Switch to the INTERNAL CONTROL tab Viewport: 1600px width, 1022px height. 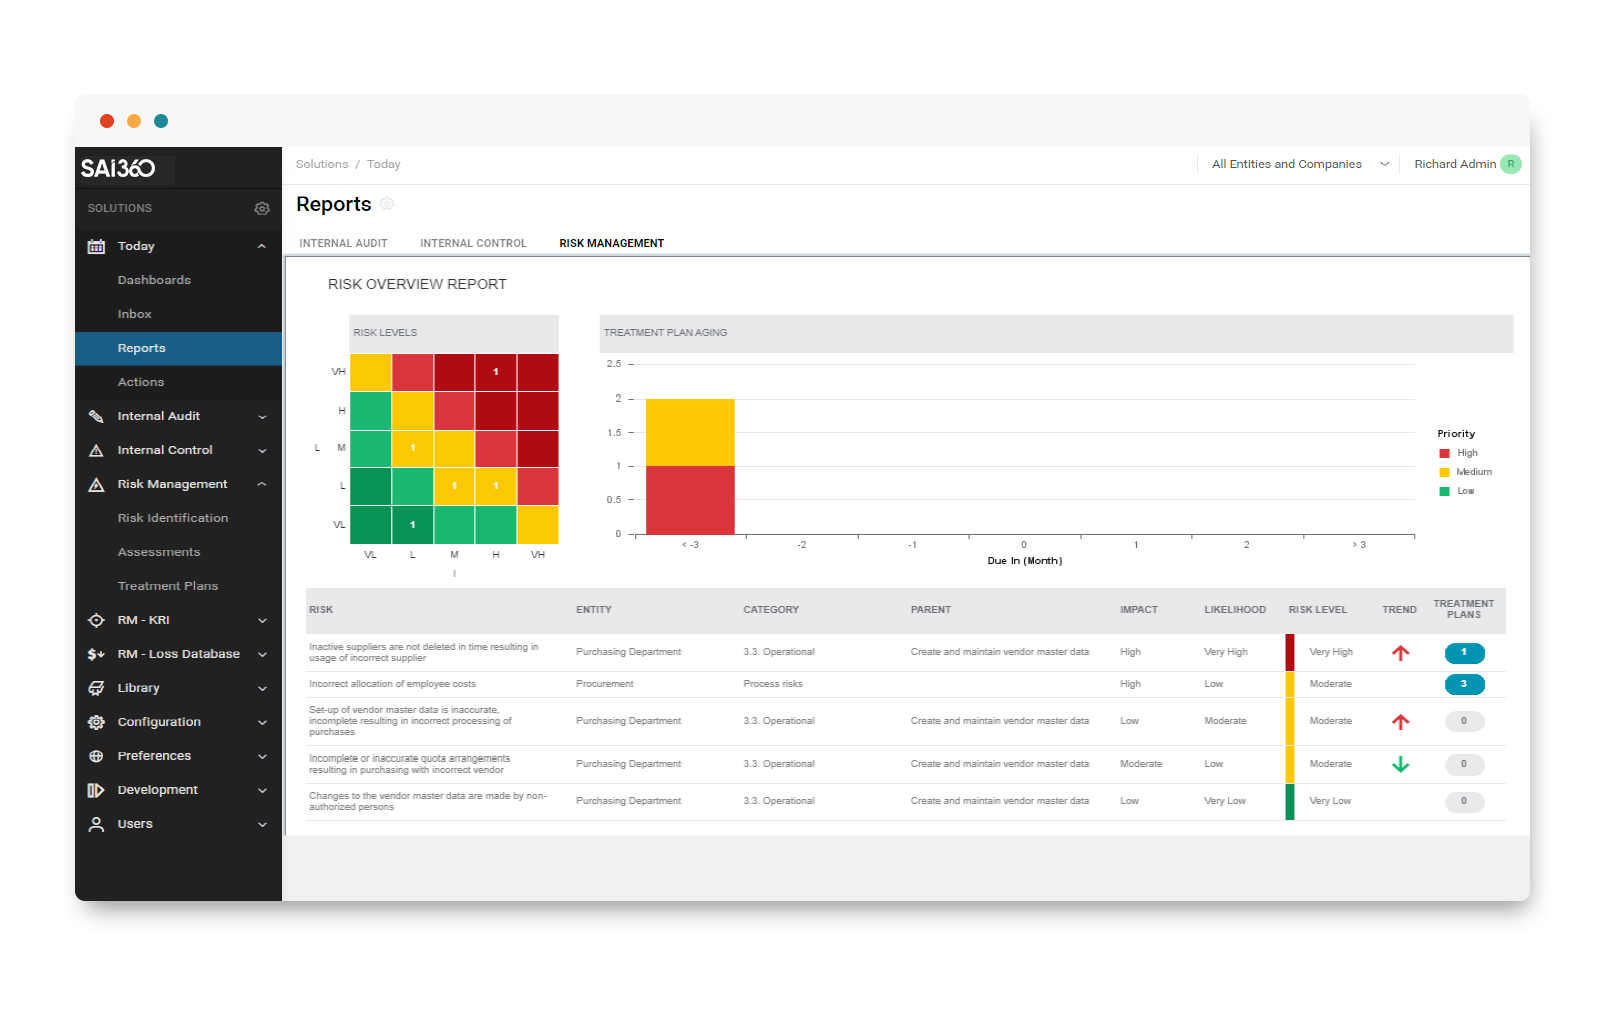473,243
